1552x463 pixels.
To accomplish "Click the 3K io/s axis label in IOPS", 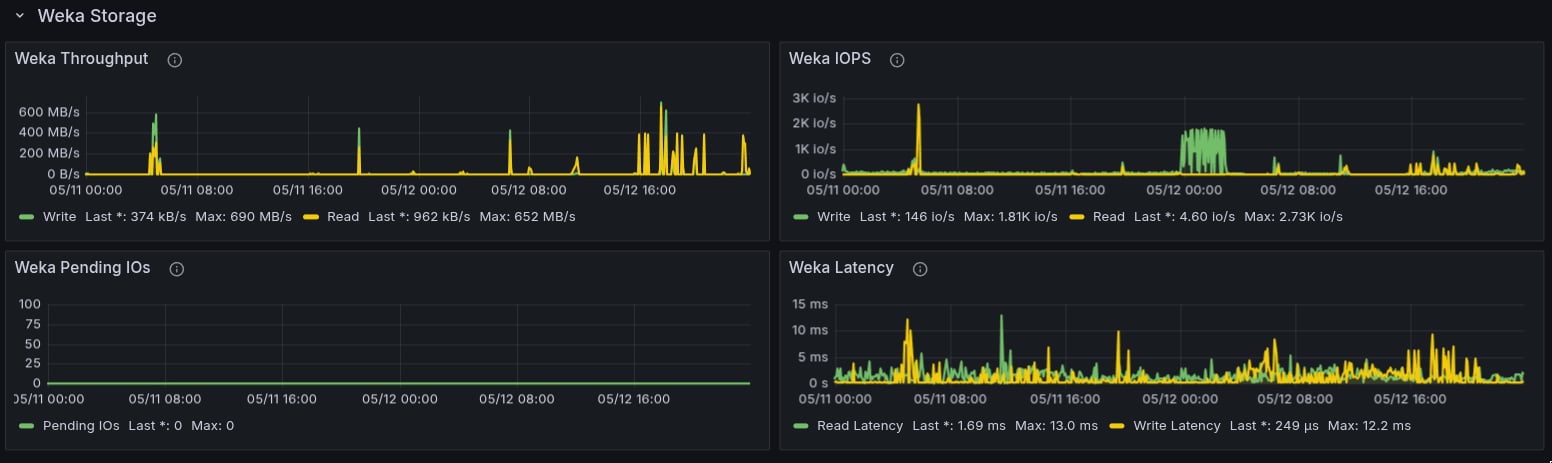I will click(x=815, y=98).
